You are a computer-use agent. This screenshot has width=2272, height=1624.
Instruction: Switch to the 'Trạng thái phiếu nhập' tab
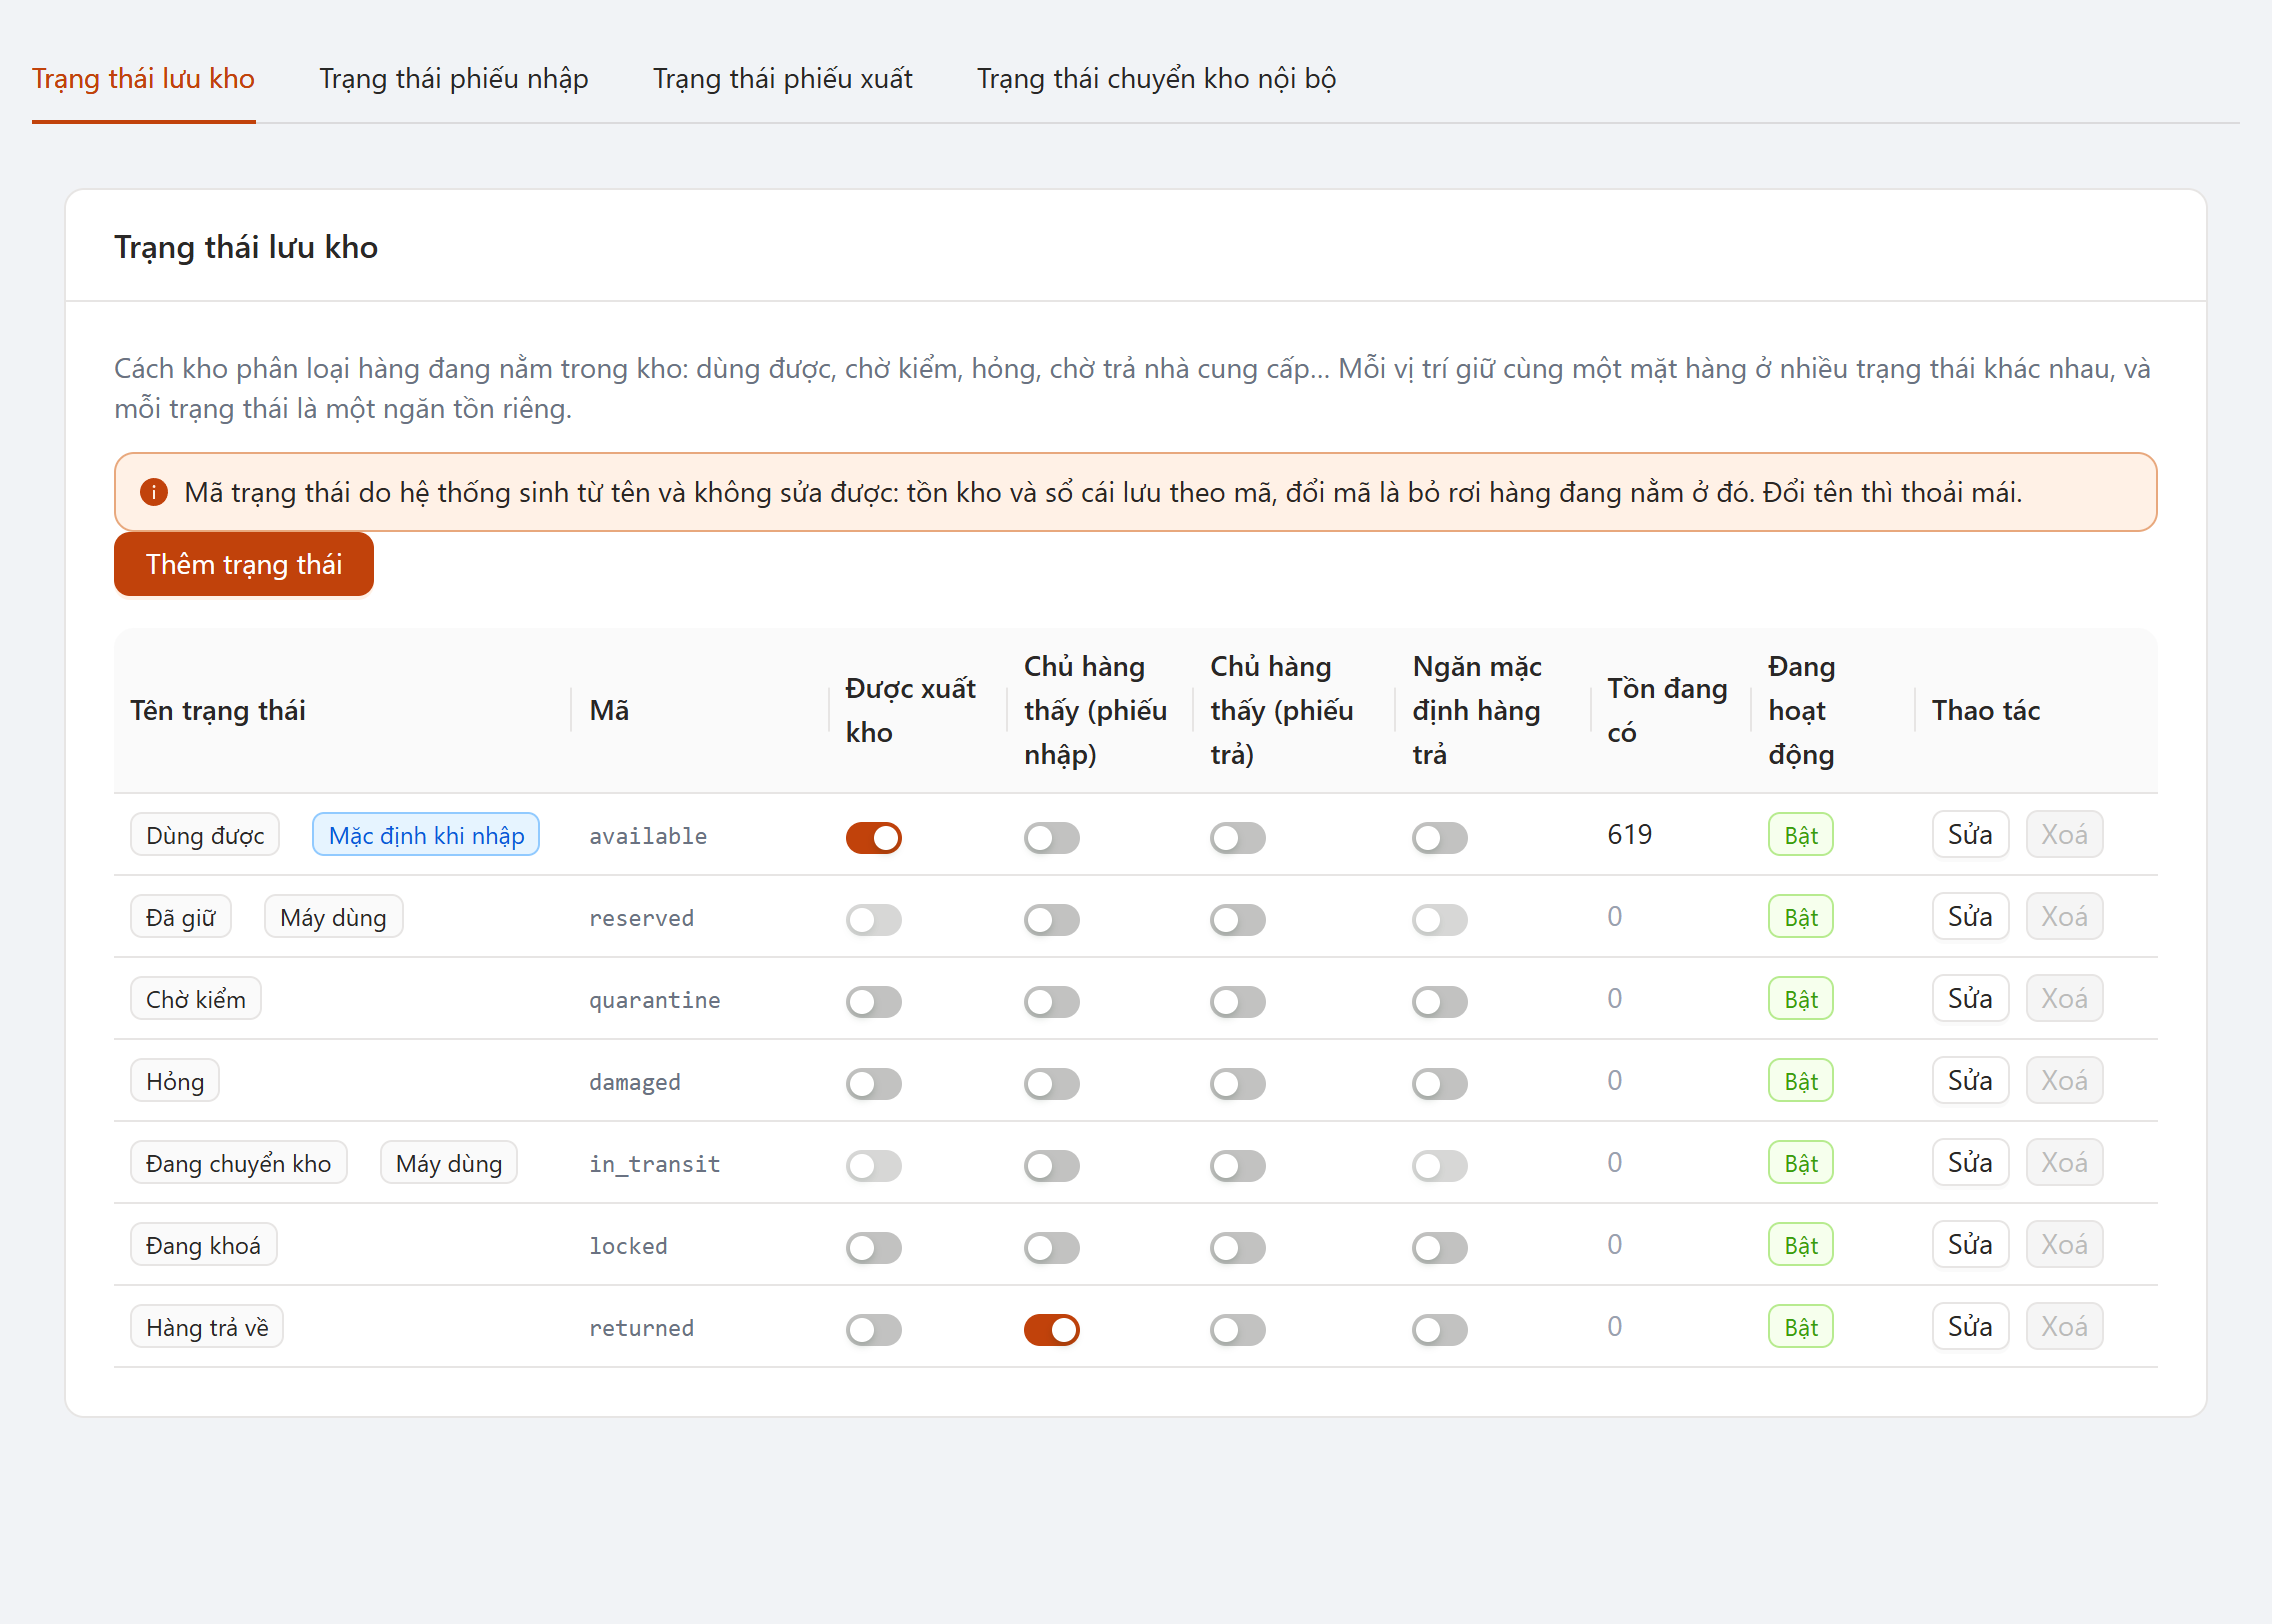[x=454, y=78]
